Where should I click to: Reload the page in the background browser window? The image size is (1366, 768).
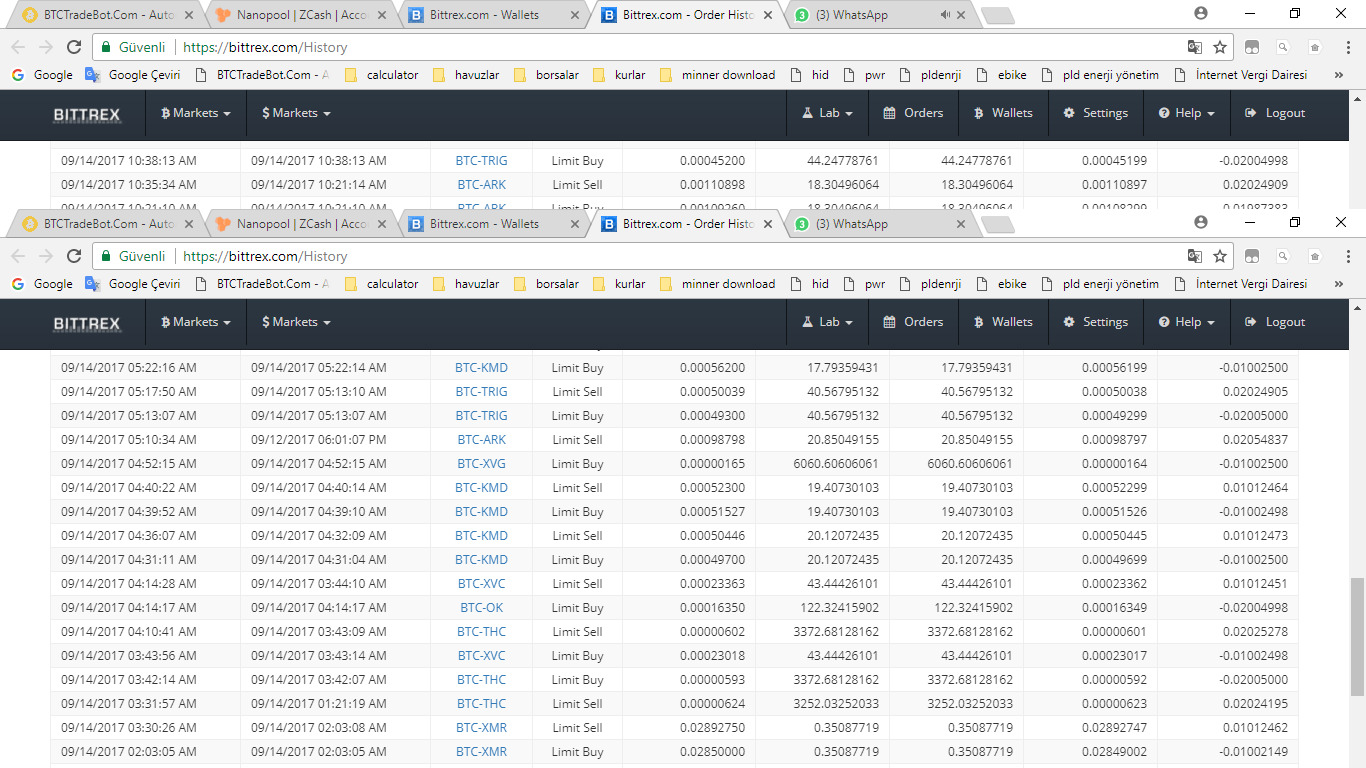[74, 47]
